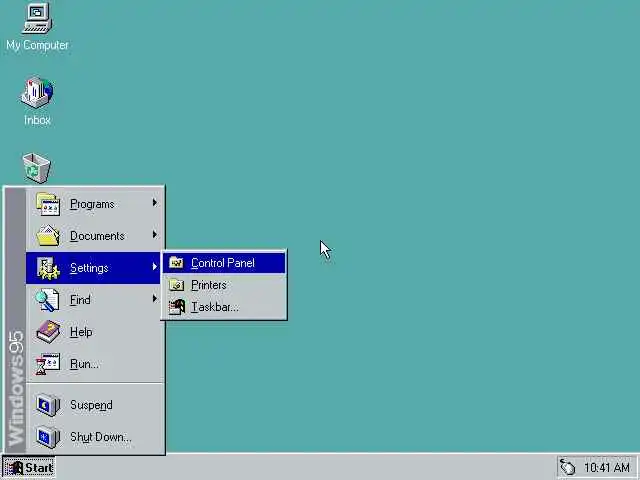Image resolution: width=640 pixels, height=480 pixels.
Task: Click the Find magnifier icon in Start menu
Action: tap(48, 300)
